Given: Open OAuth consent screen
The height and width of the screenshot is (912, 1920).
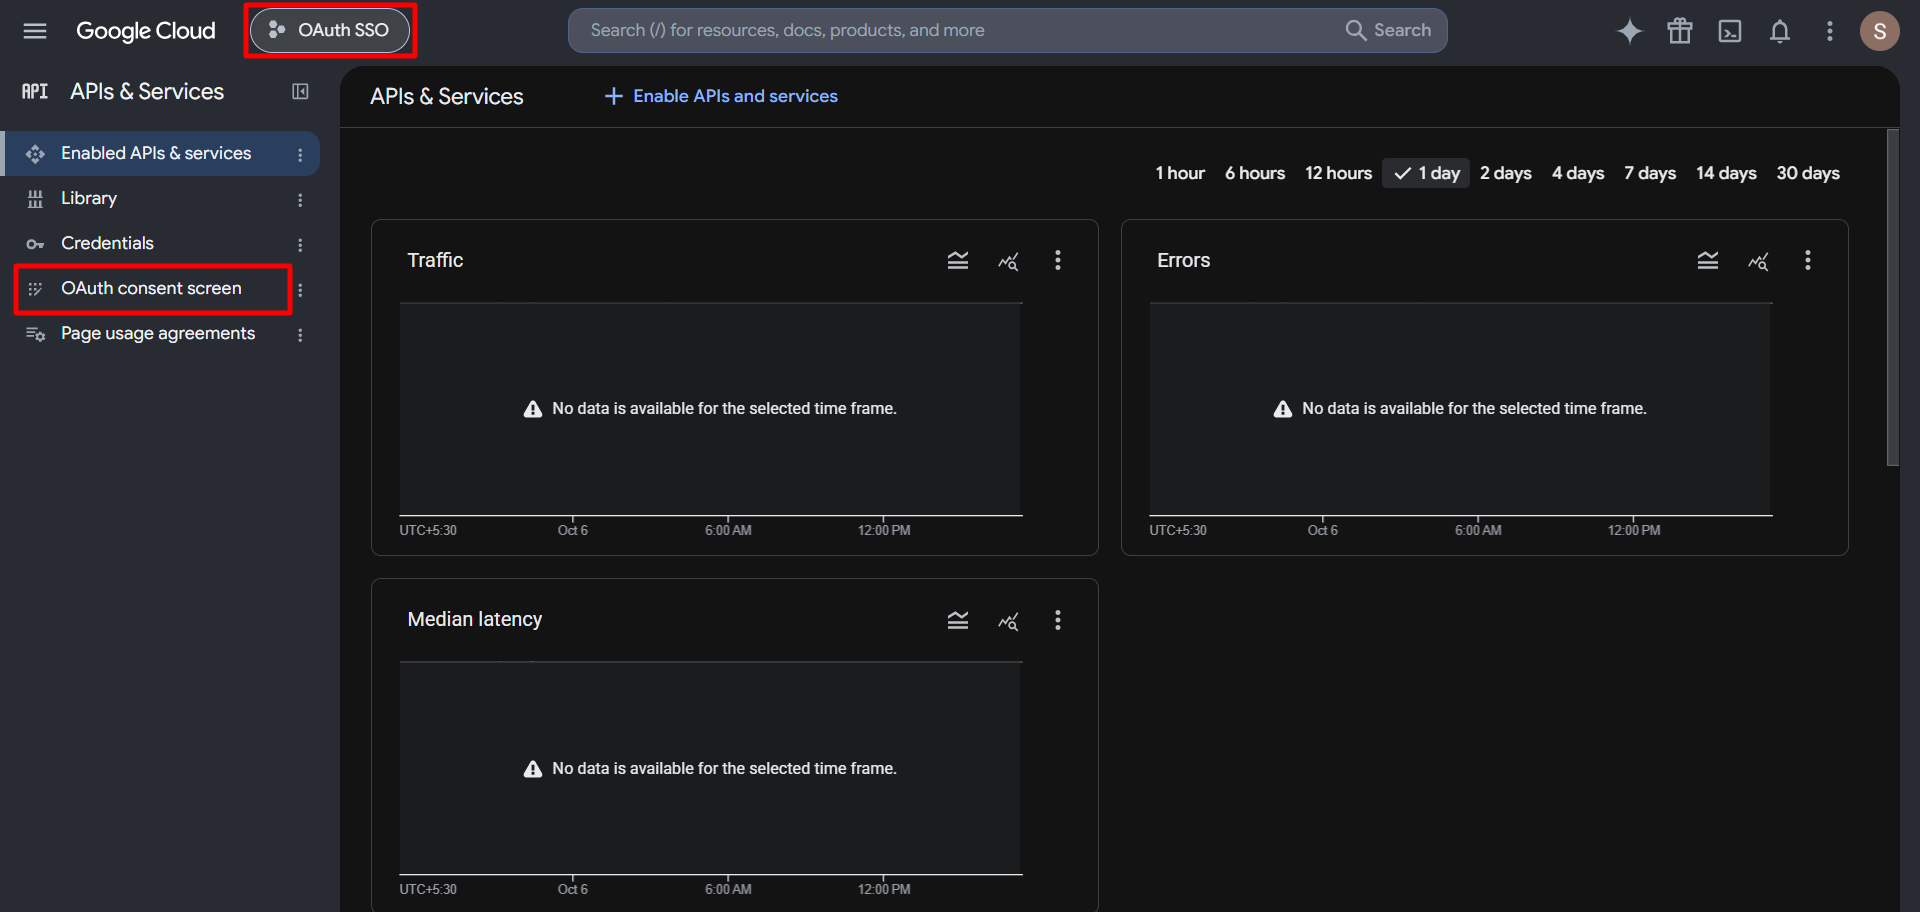Looking at the screenshot, I should [x=151, y=289].
